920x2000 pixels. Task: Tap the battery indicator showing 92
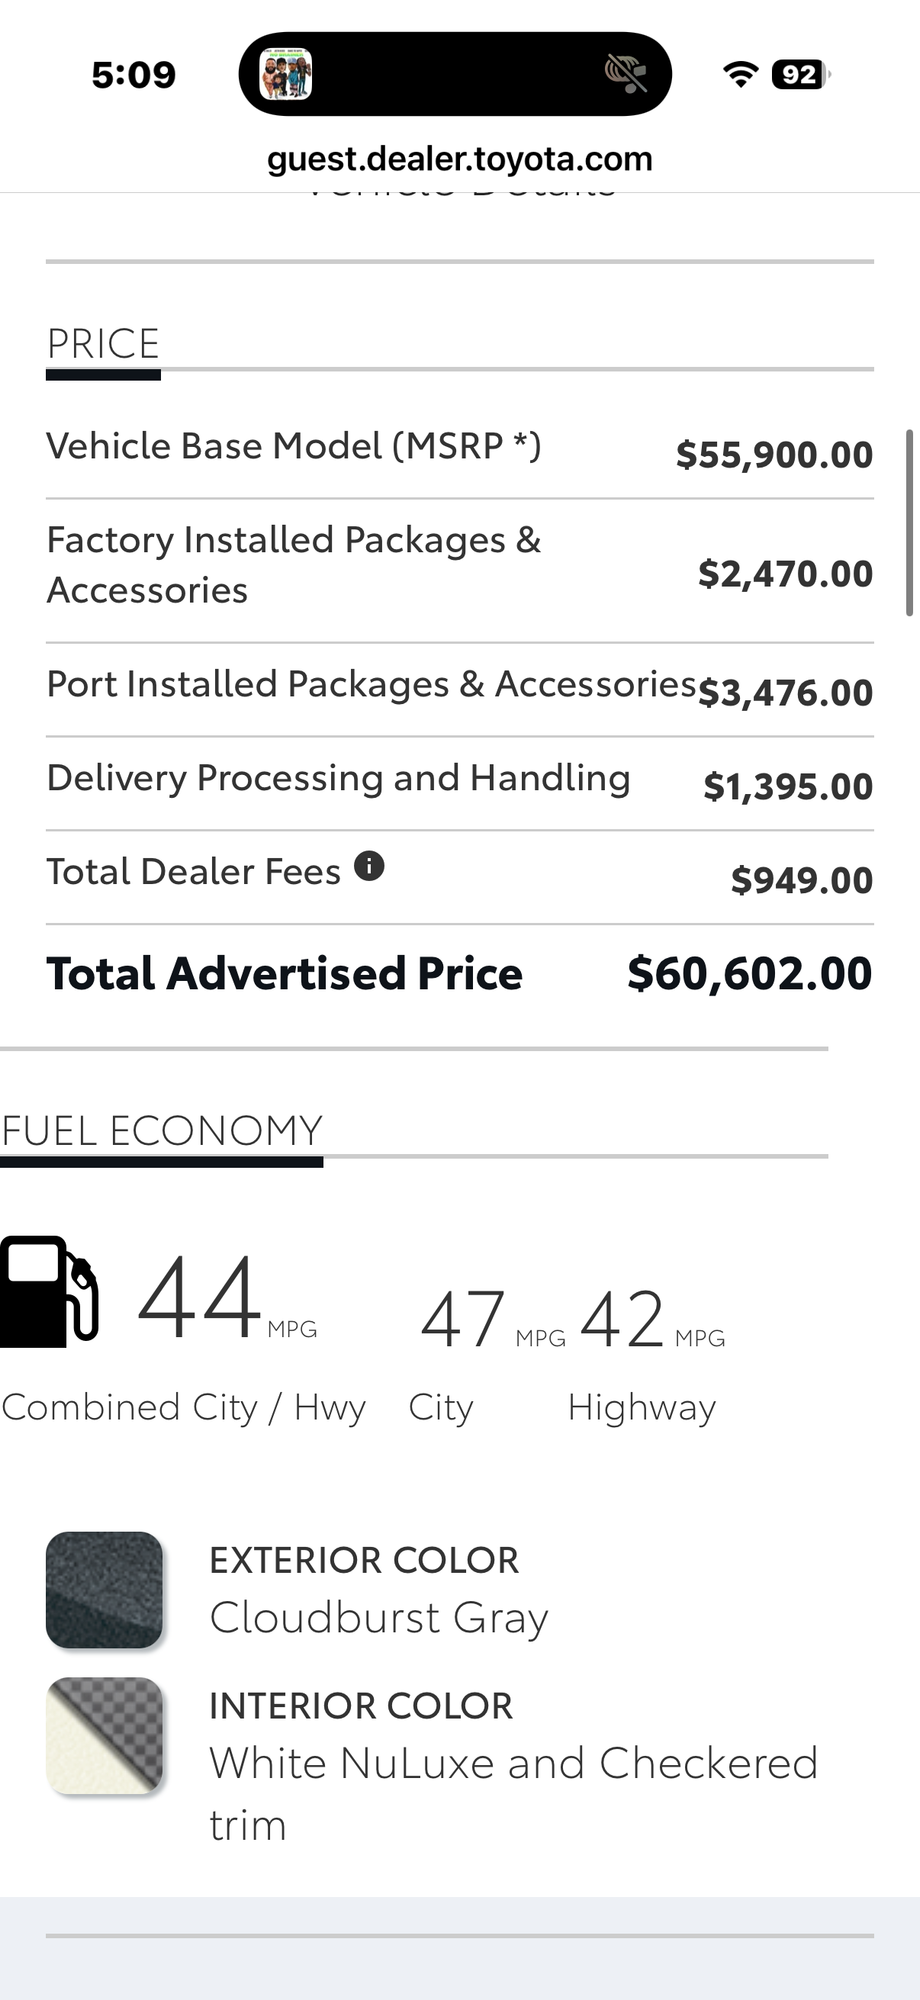[x=801, y=74]
